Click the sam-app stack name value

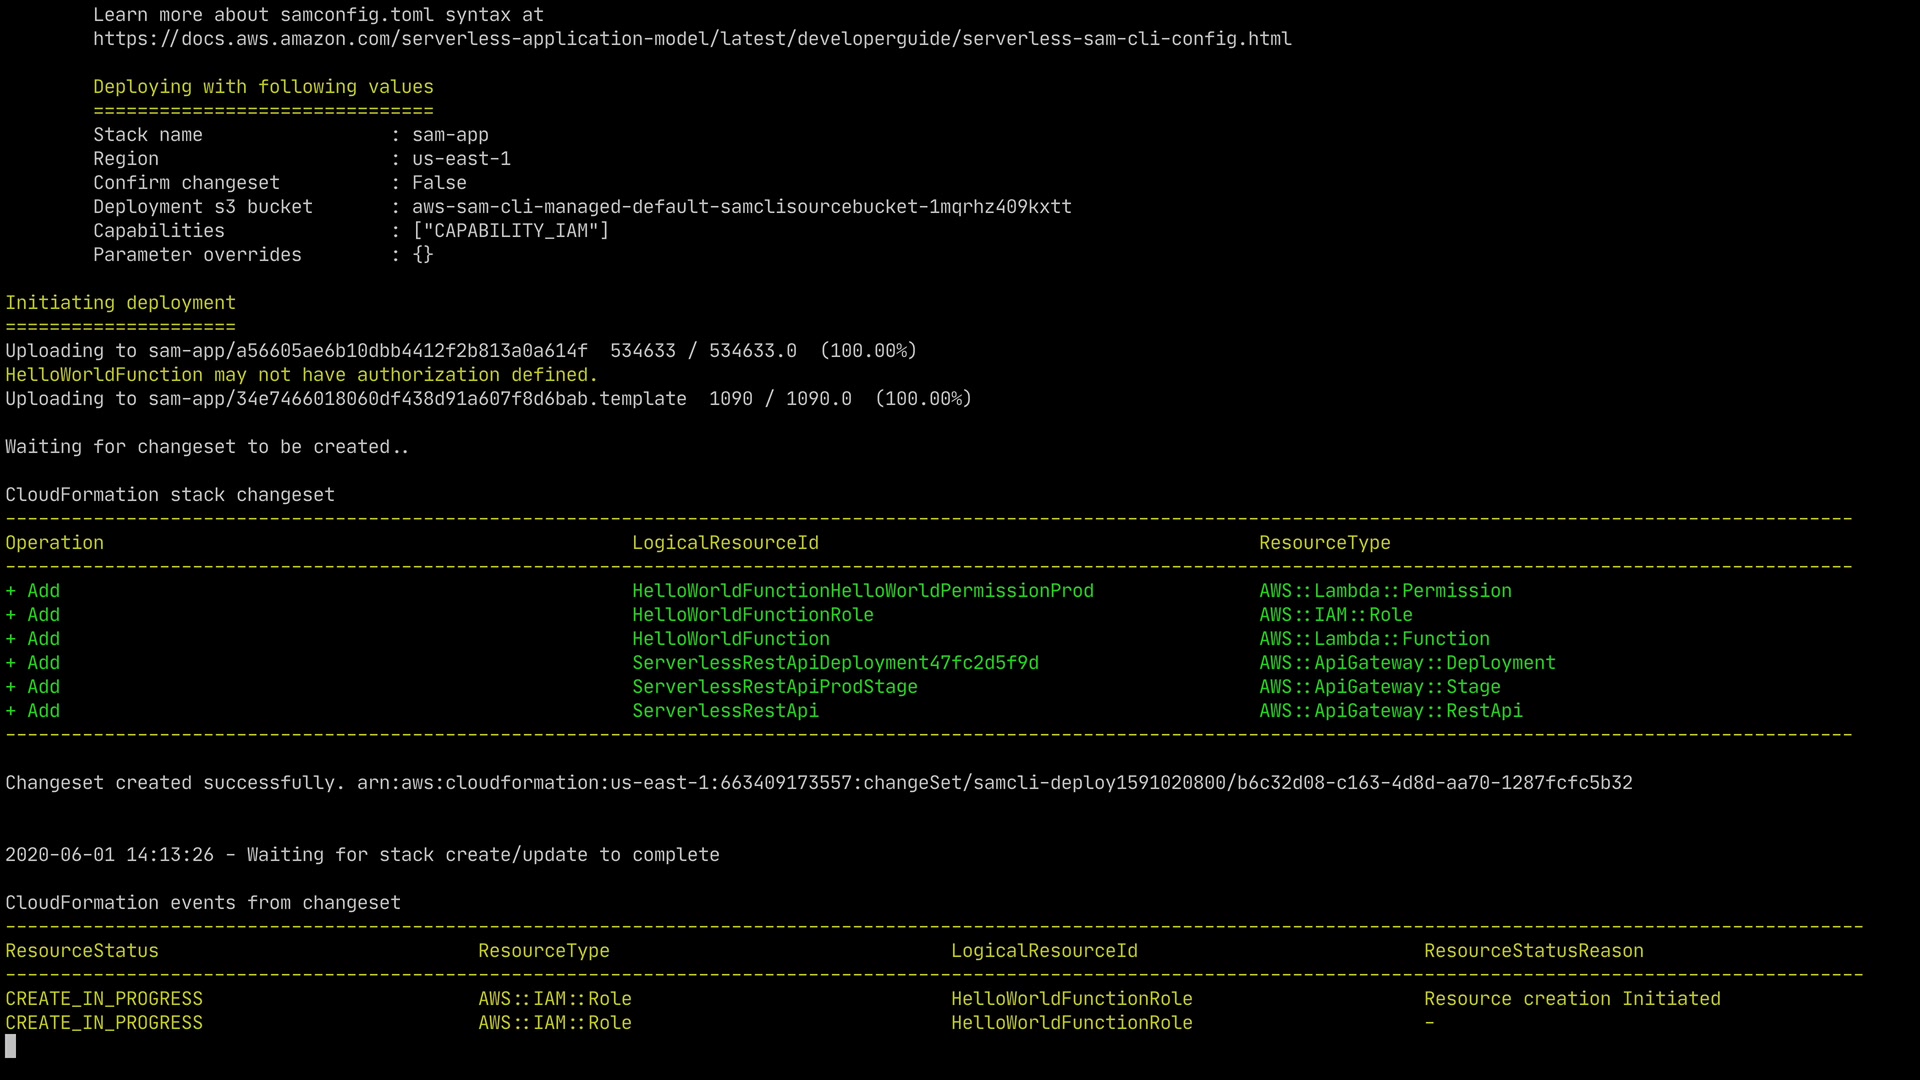[450, 135]
